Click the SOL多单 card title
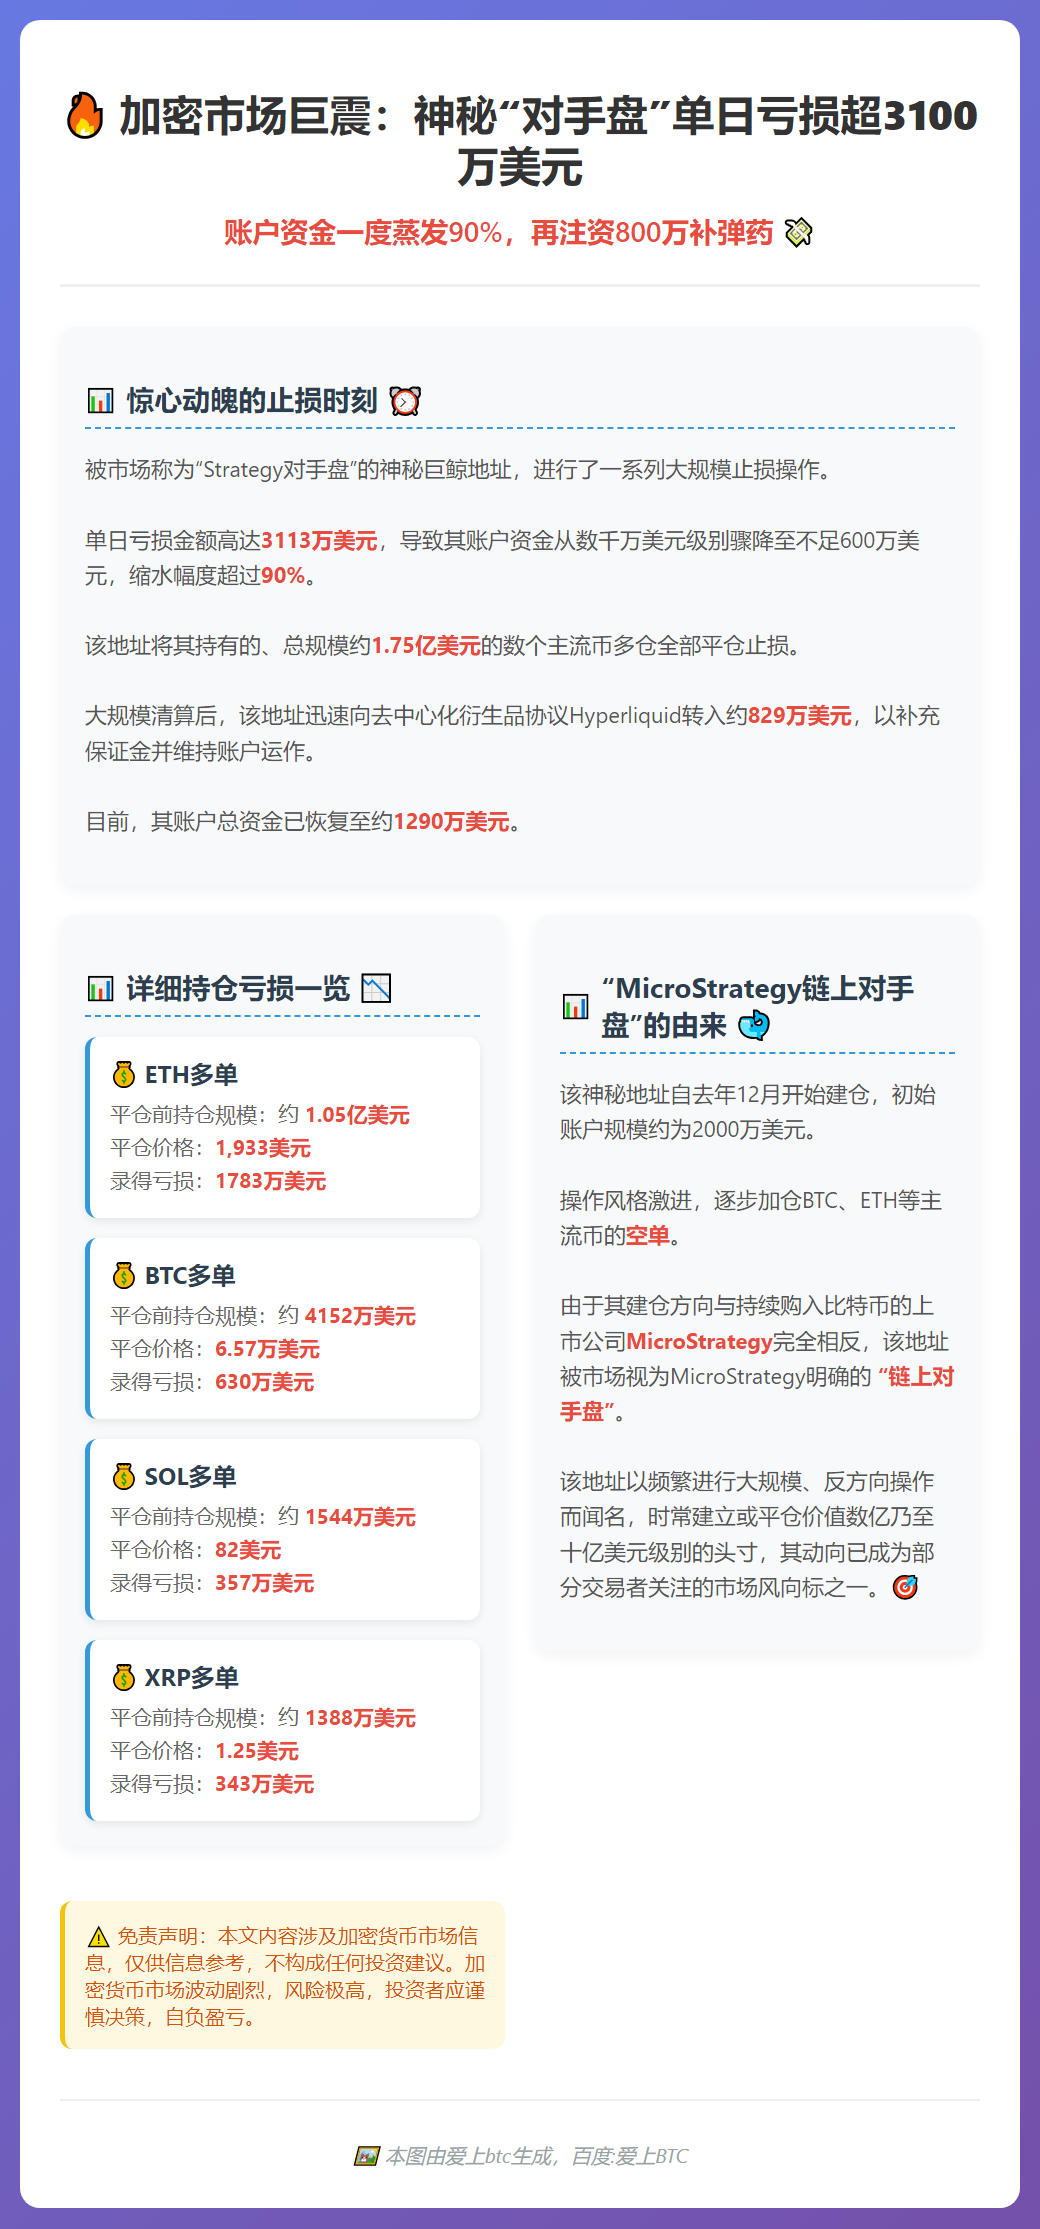 (190, 1477)
